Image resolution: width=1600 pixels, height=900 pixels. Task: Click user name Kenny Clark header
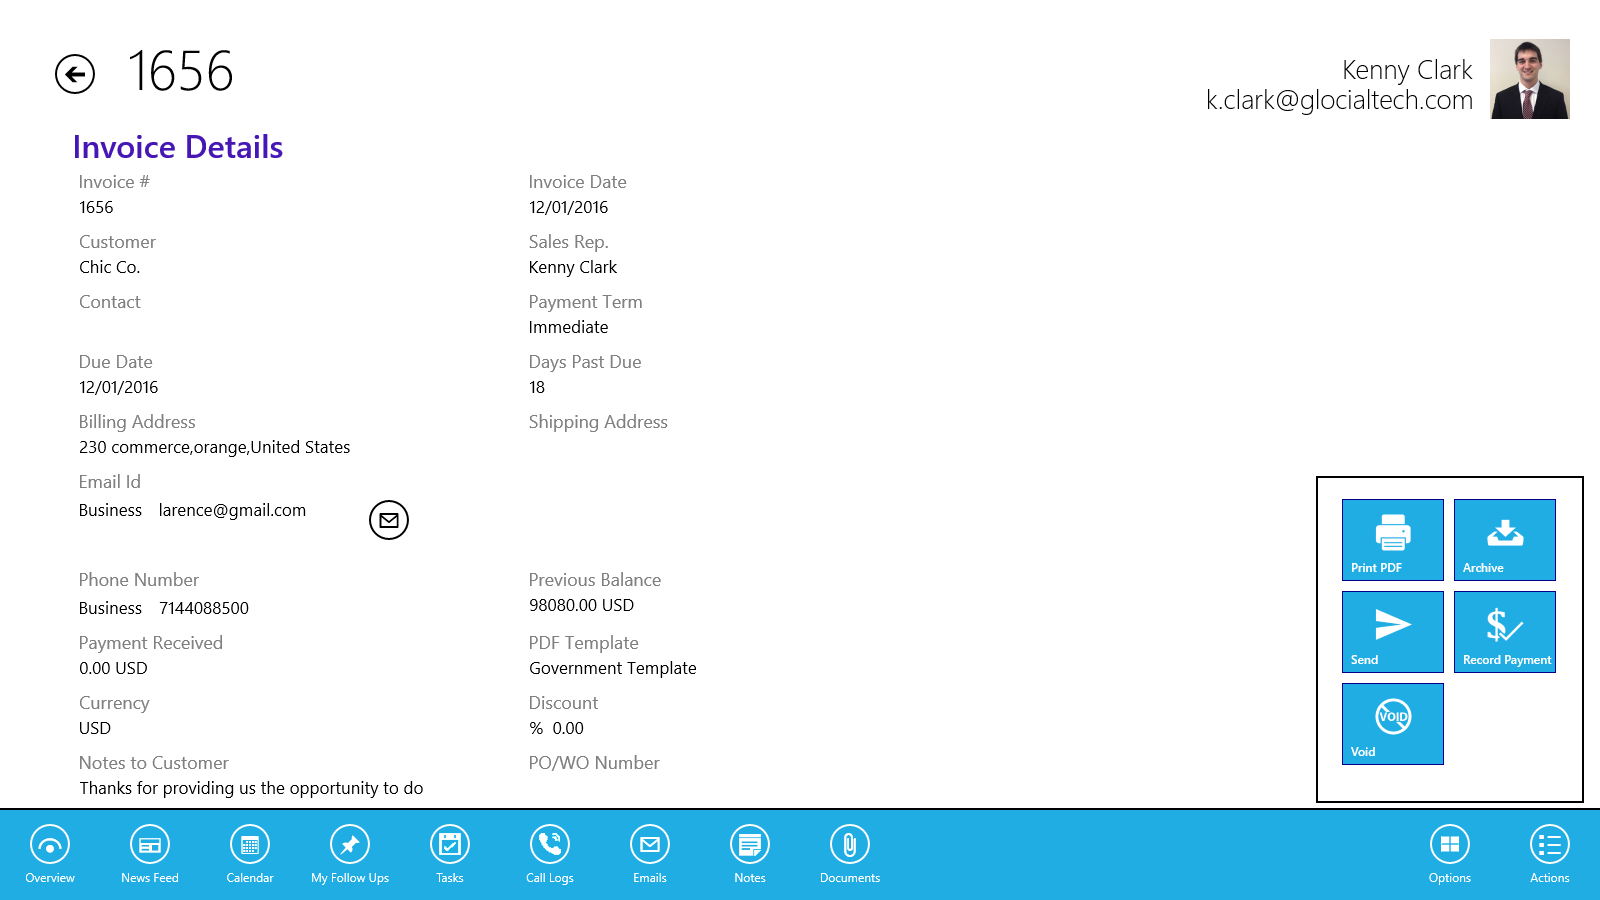point(1407,70)
